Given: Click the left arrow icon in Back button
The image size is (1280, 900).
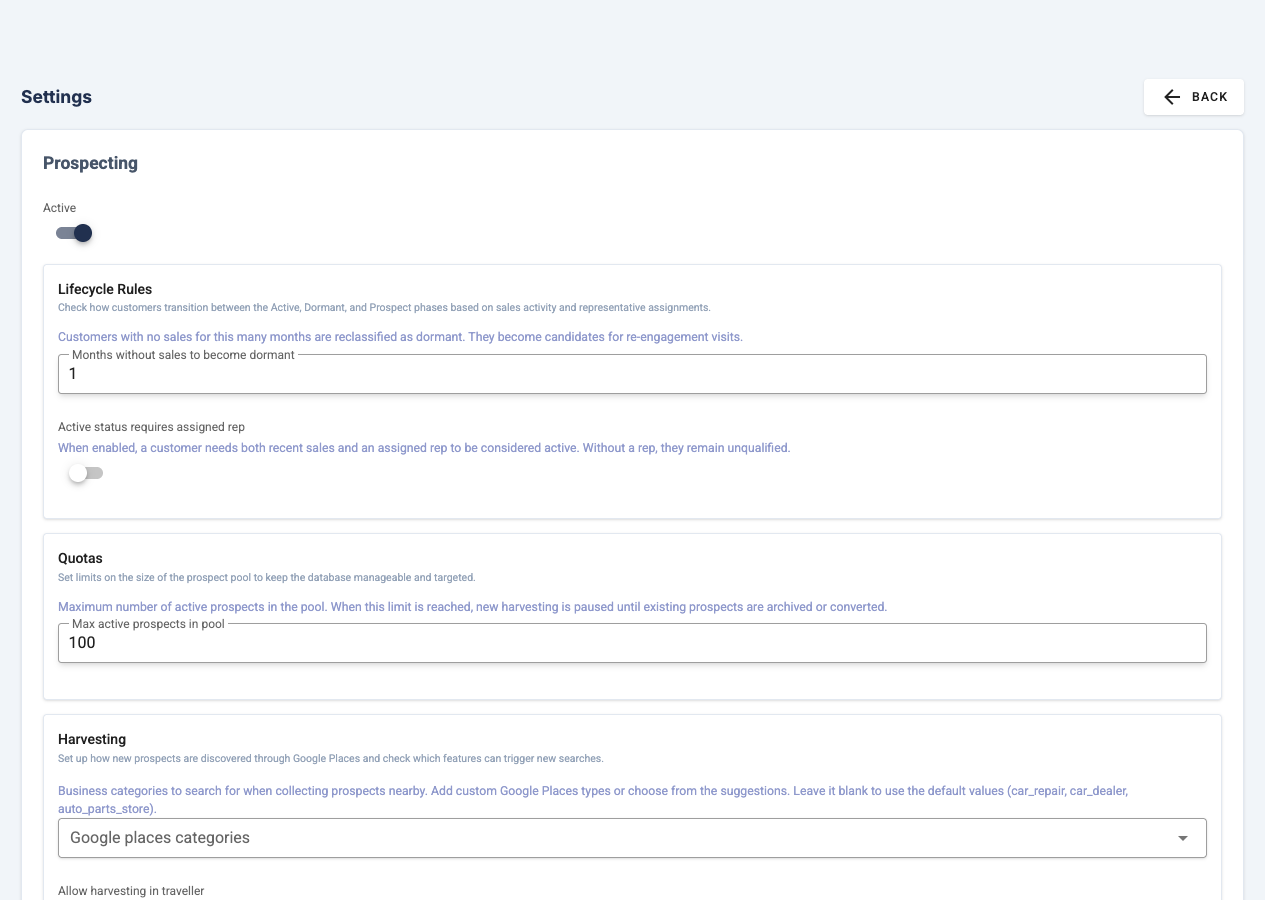Looking at the screenshot, I should tap(1172, 97).
